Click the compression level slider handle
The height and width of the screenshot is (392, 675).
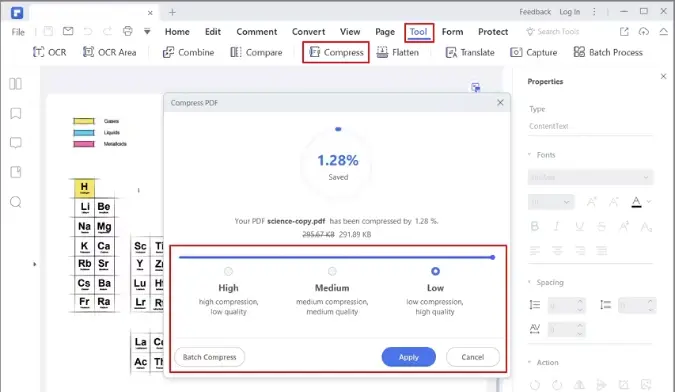(492, 257)
